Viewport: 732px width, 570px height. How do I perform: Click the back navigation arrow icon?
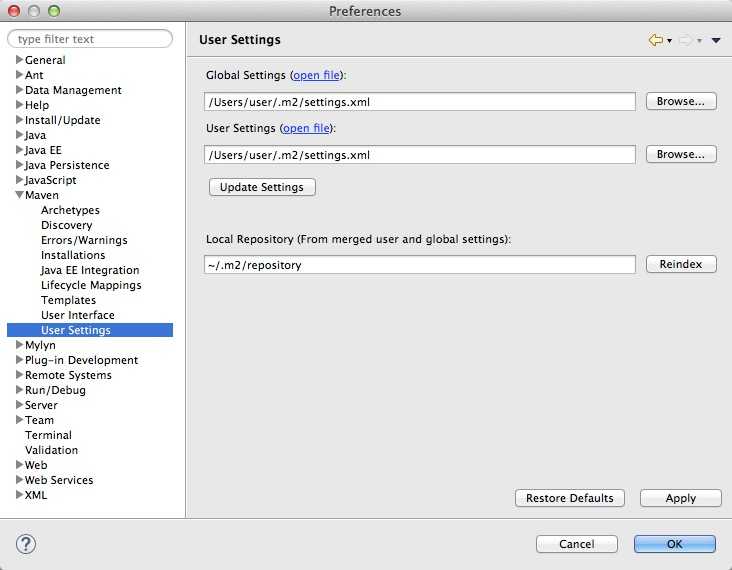[x=655, y=40]
